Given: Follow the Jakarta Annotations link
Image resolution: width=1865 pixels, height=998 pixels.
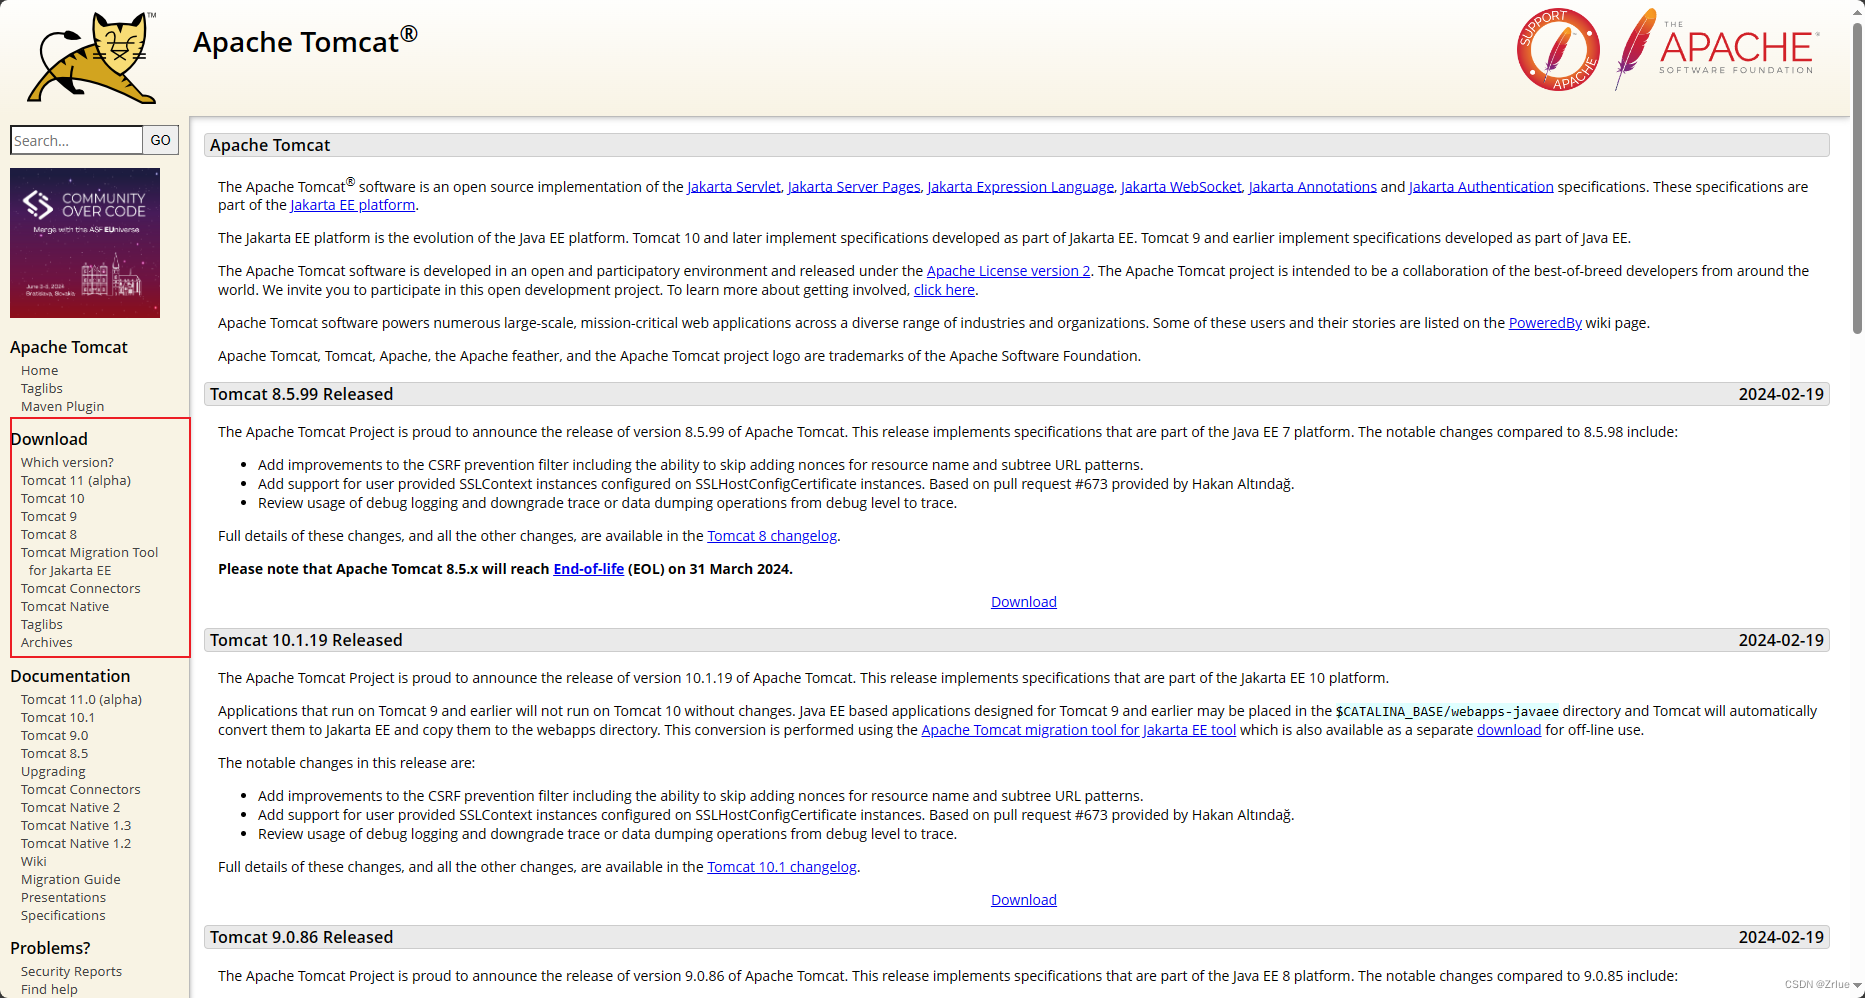Looking at the screenshot, I should (x=1313, y=187).
